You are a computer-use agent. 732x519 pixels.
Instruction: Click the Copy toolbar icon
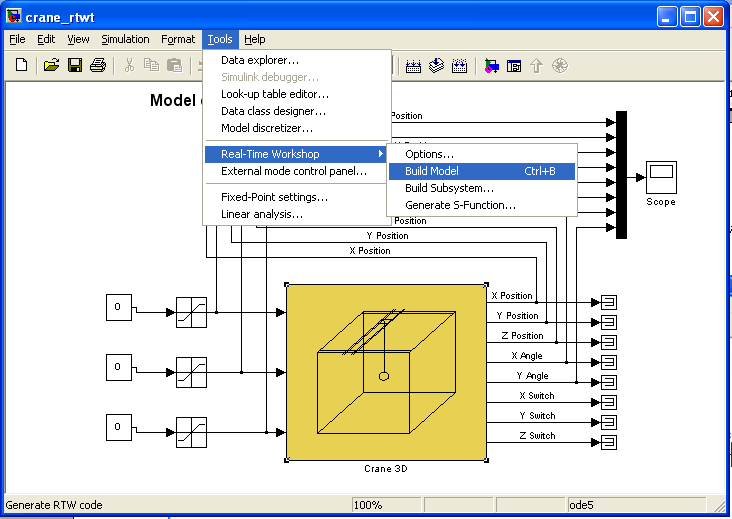(151, 65)
